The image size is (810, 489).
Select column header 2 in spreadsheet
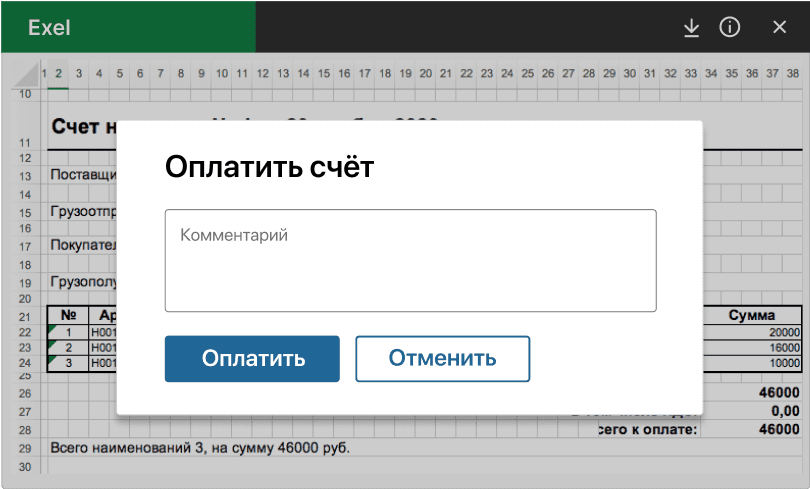click(x=58, y=73)
